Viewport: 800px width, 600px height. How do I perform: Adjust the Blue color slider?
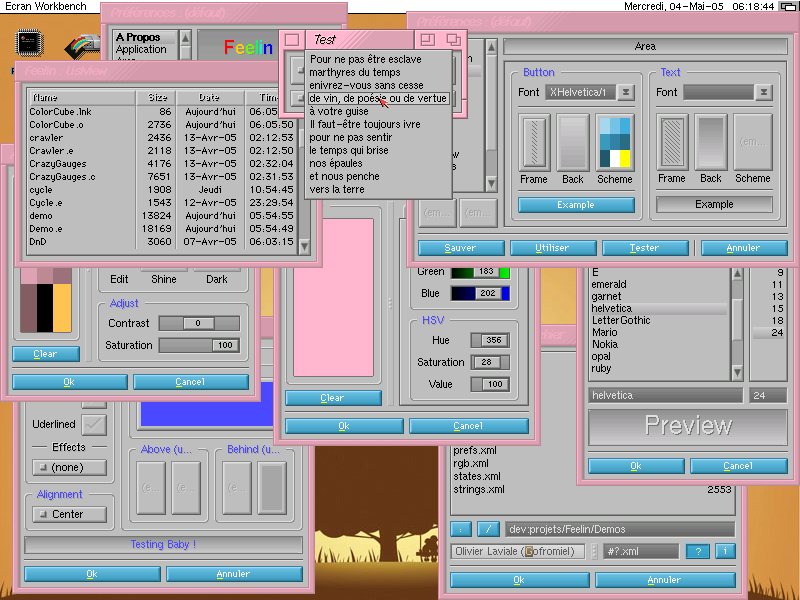pos(480,293)
